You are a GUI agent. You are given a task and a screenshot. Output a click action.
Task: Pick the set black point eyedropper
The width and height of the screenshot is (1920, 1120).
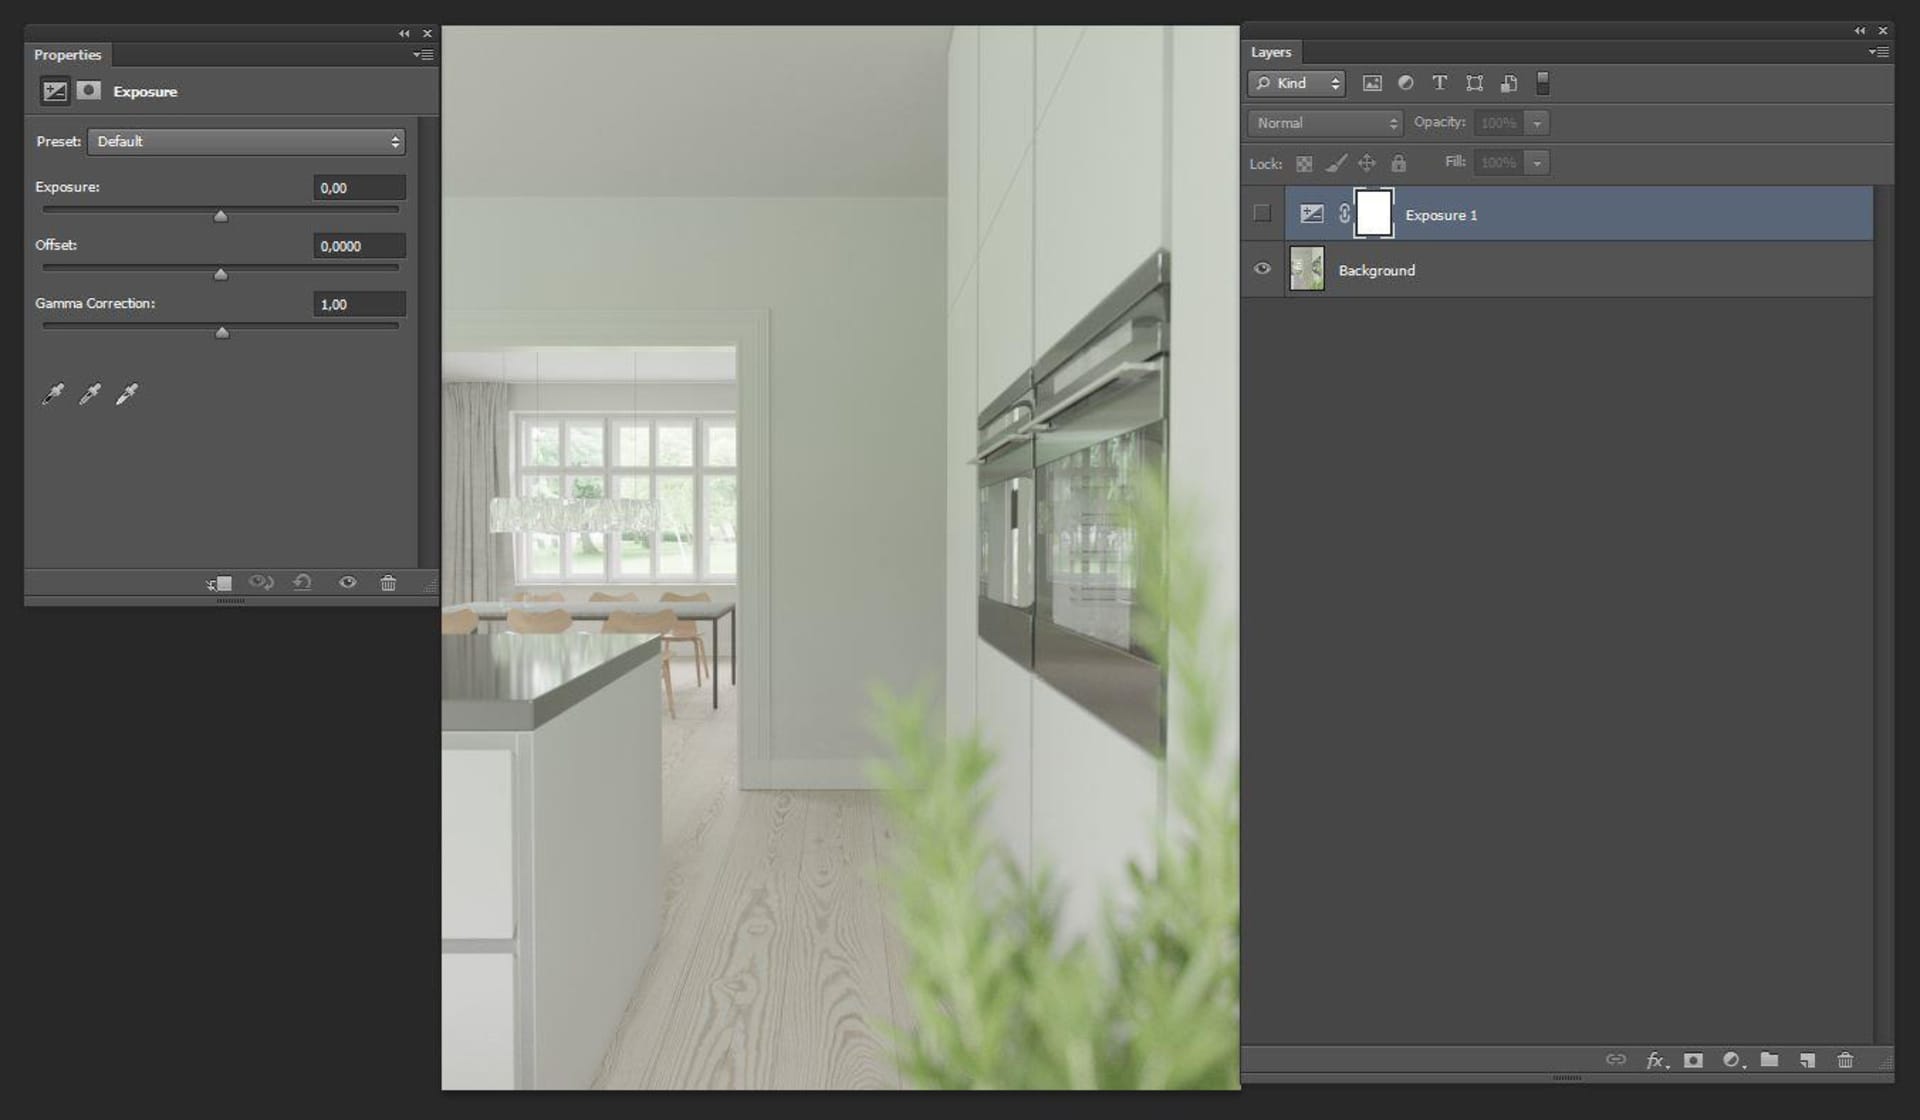point(53,394)
